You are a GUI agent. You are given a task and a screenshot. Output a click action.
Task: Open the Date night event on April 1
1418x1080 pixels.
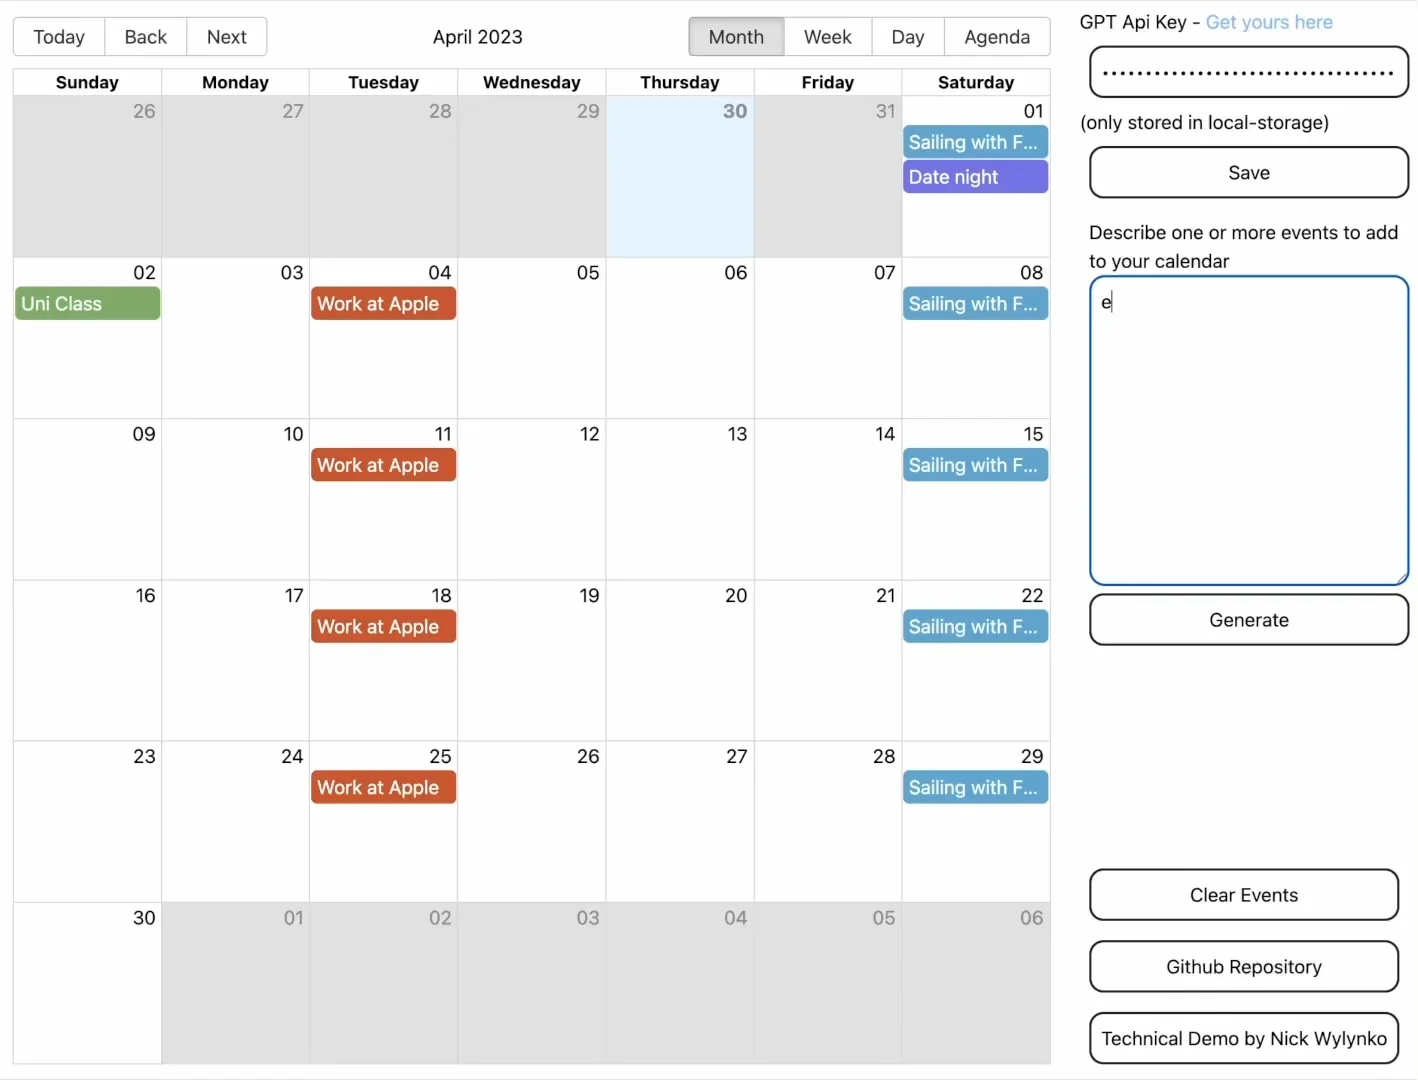coord(974,177)
